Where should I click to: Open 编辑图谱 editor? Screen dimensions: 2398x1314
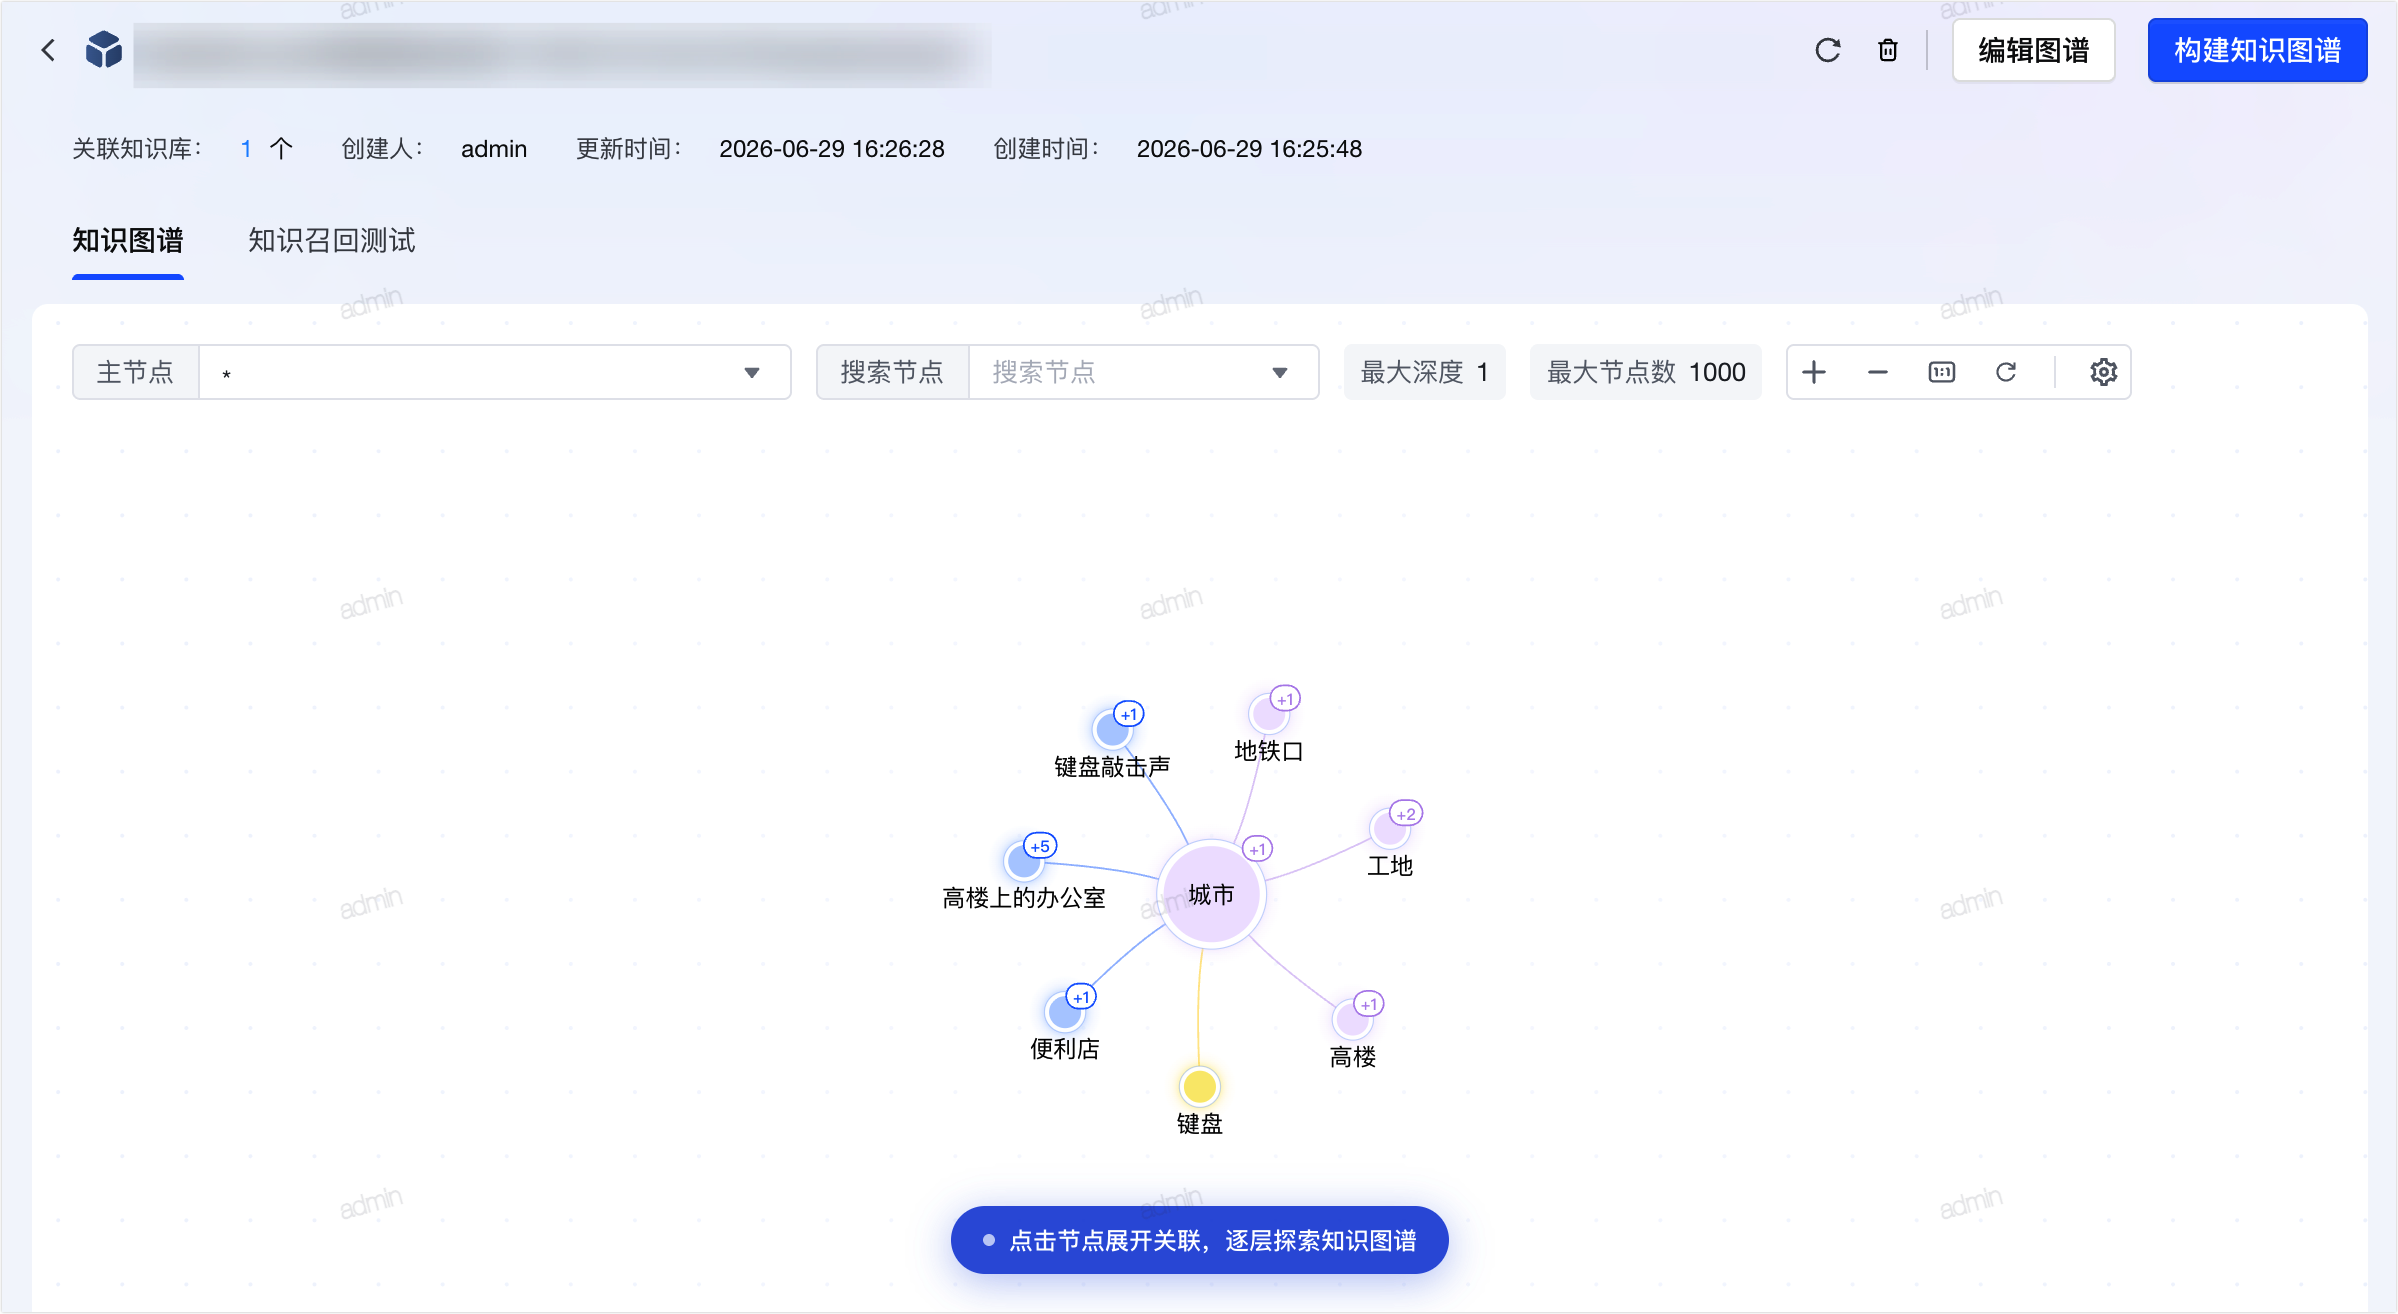[x=2033, y=50]
